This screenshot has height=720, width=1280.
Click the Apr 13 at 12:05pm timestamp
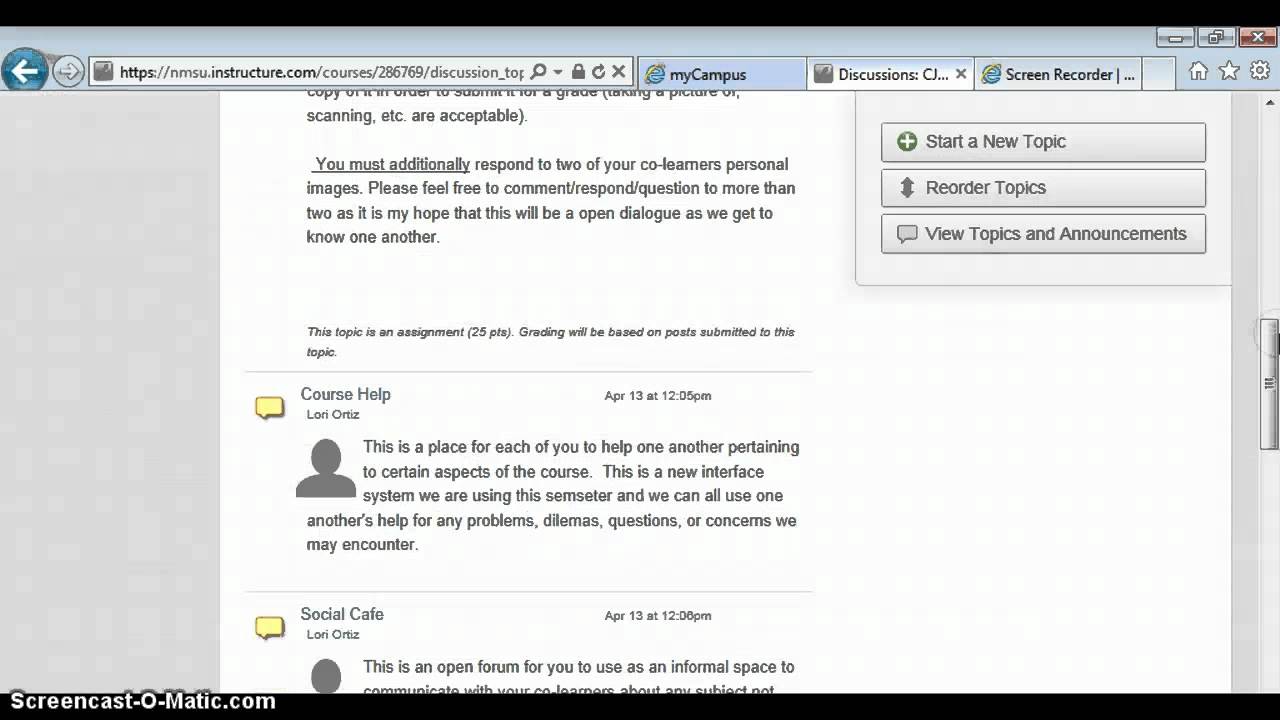[657, 396]
